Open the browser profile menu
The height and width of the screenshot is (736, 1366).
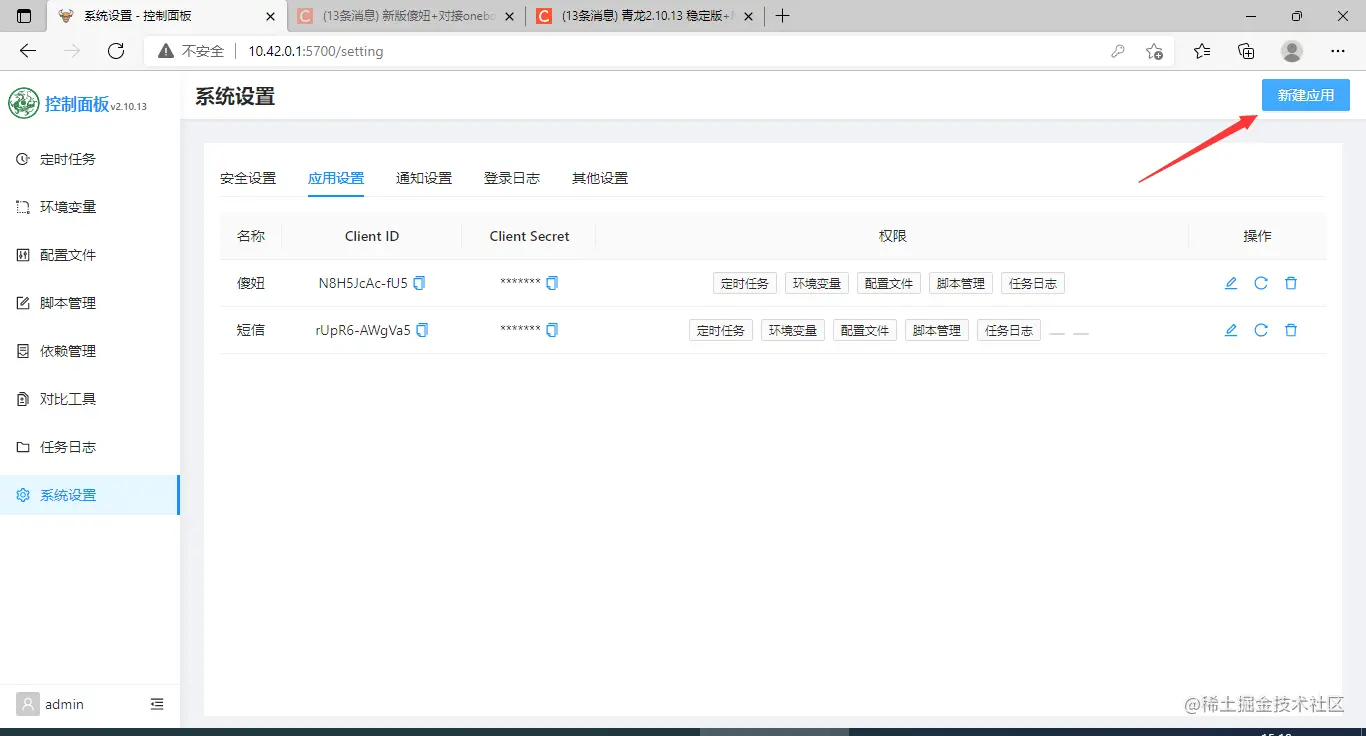[x=1291, y=50]
